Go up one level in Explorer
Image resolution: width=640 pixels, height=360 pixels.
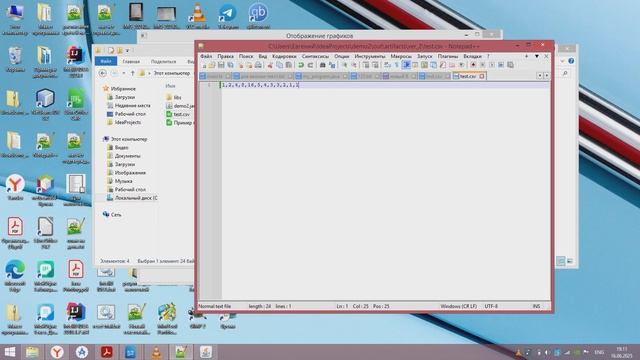[x=132, y=73]
